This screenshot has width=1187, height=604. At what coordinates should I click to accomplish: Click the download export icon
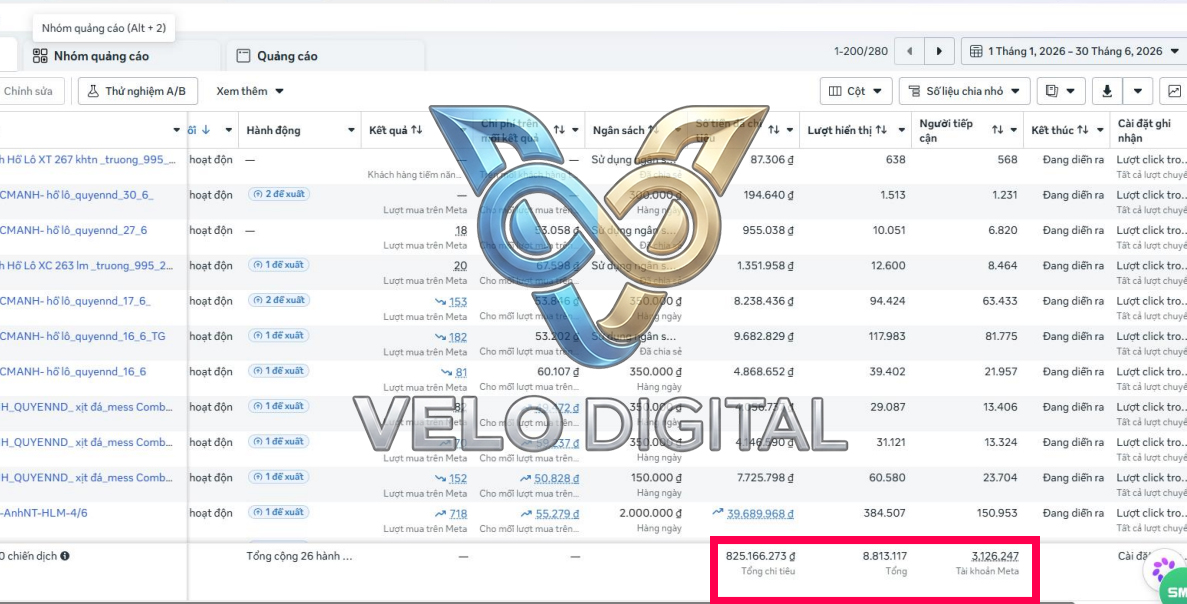pyautogui.click(x=1108, y=91)
